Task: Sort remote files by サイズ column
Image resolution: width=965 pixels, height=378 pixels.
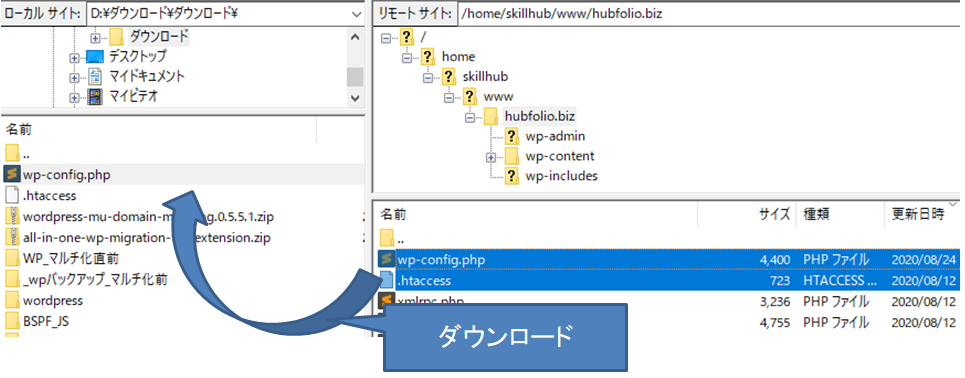Action: (x=746, y=214)
